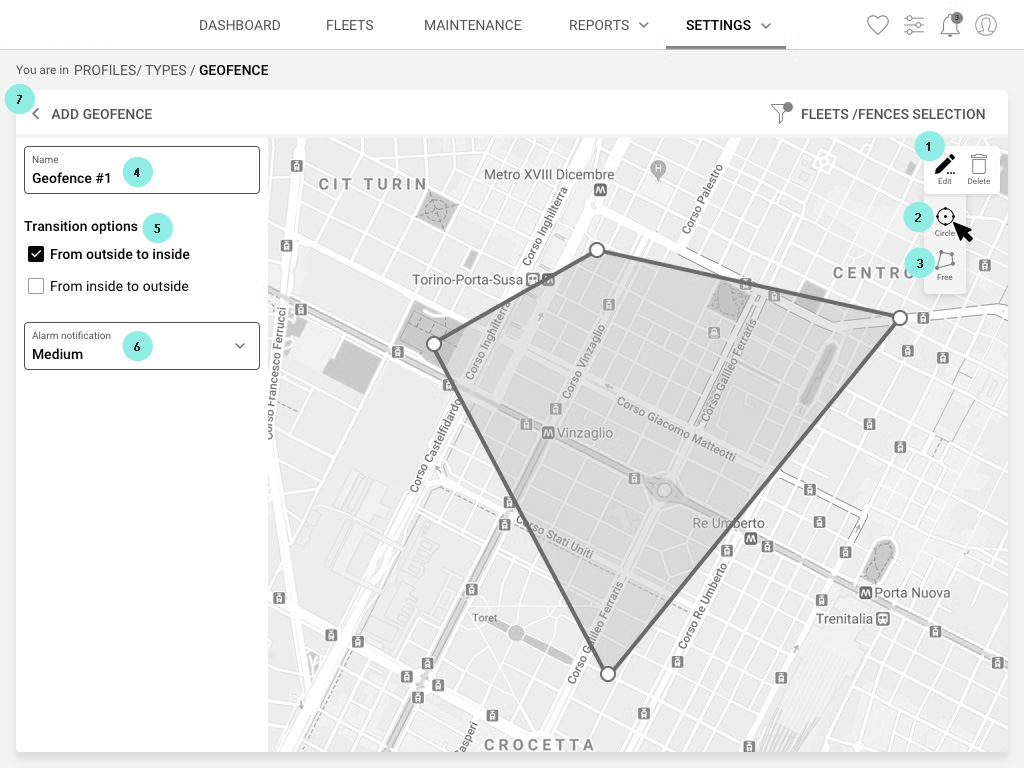Screen dimensions: 1024x768
Task: Open FLEETS /FENCES SELECTION filter
Action: click(878, 114)
